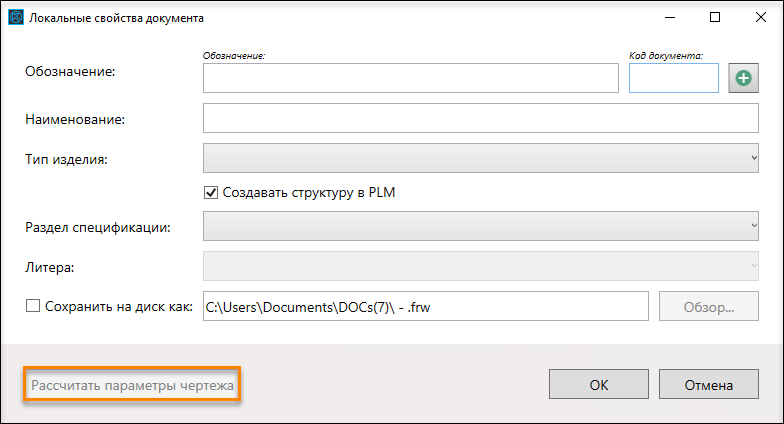Minimize the dialog window
Image resolution: width=784 pixels, height=424 pixels.
670,18
